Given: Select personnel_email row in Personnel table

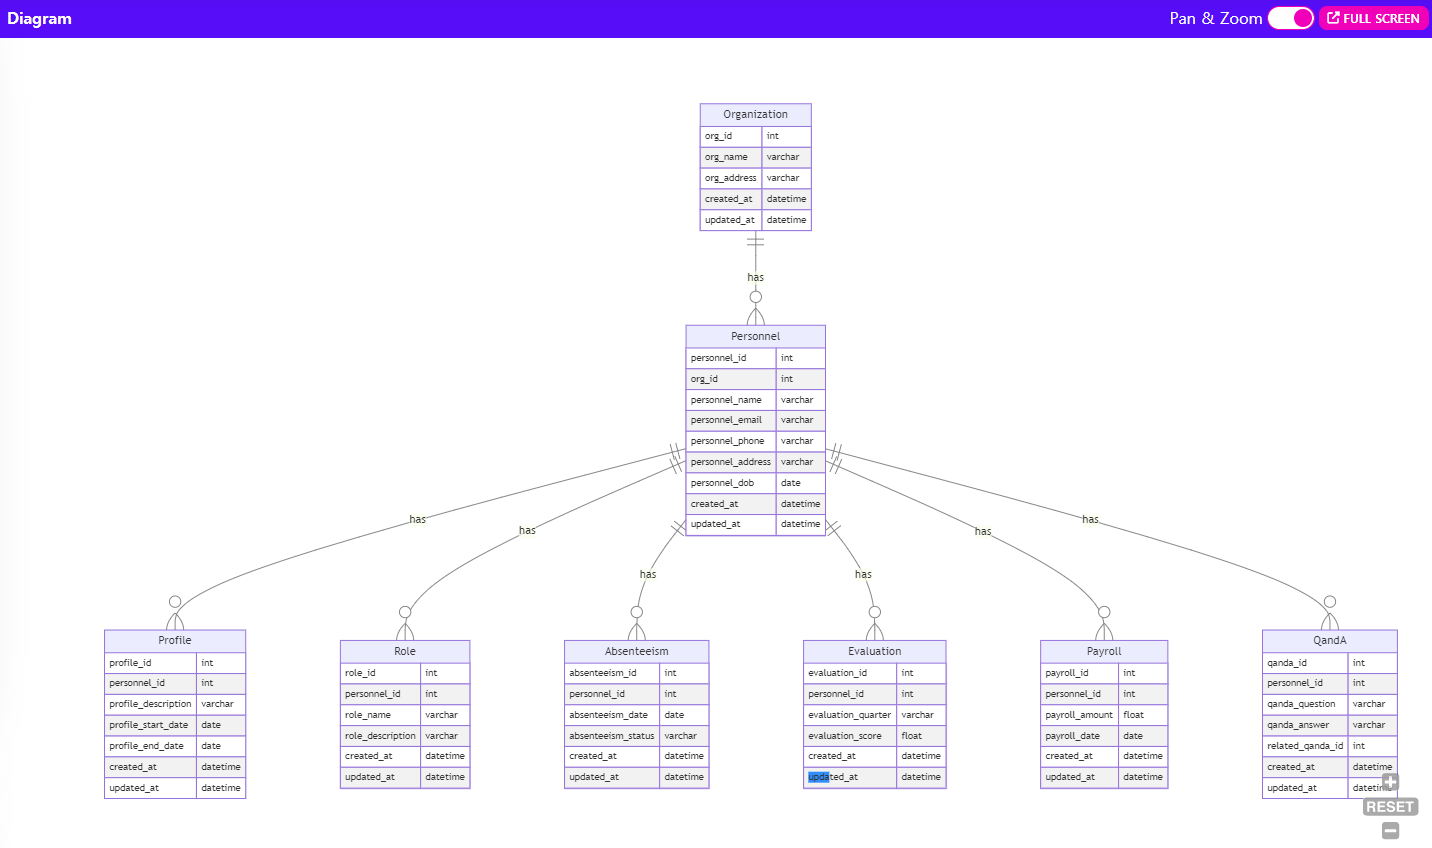Looking at the screenshot, I should click(x=727, y=420).
